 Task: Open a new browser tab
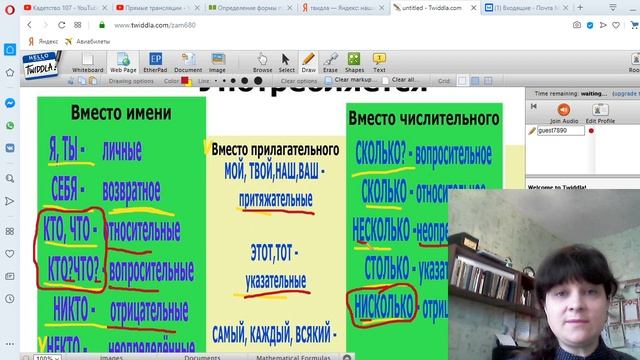point(580,7)
